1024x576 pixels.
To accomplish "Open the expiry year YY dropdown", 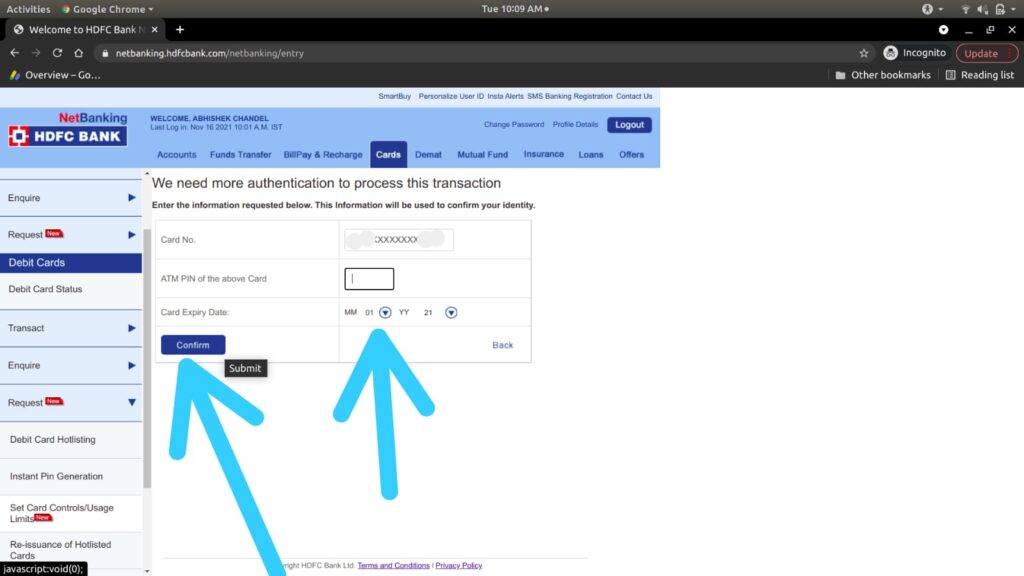I will pyautogui.click(x=451, y=313).
